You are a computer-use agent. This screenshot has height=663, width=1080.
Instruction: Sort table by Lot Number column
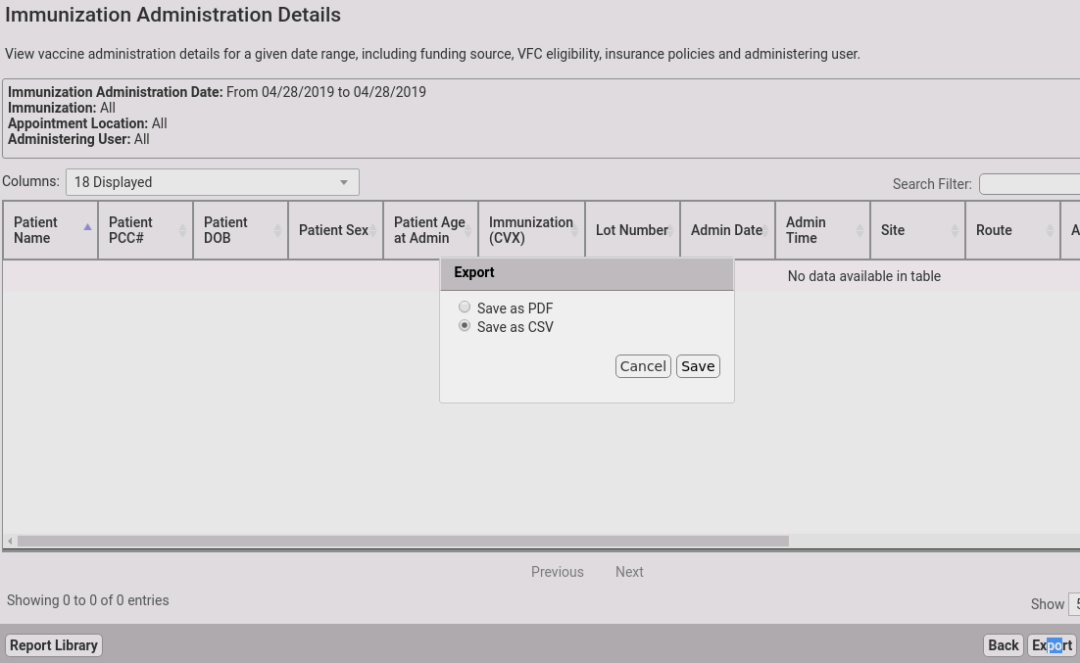[632, 230]
